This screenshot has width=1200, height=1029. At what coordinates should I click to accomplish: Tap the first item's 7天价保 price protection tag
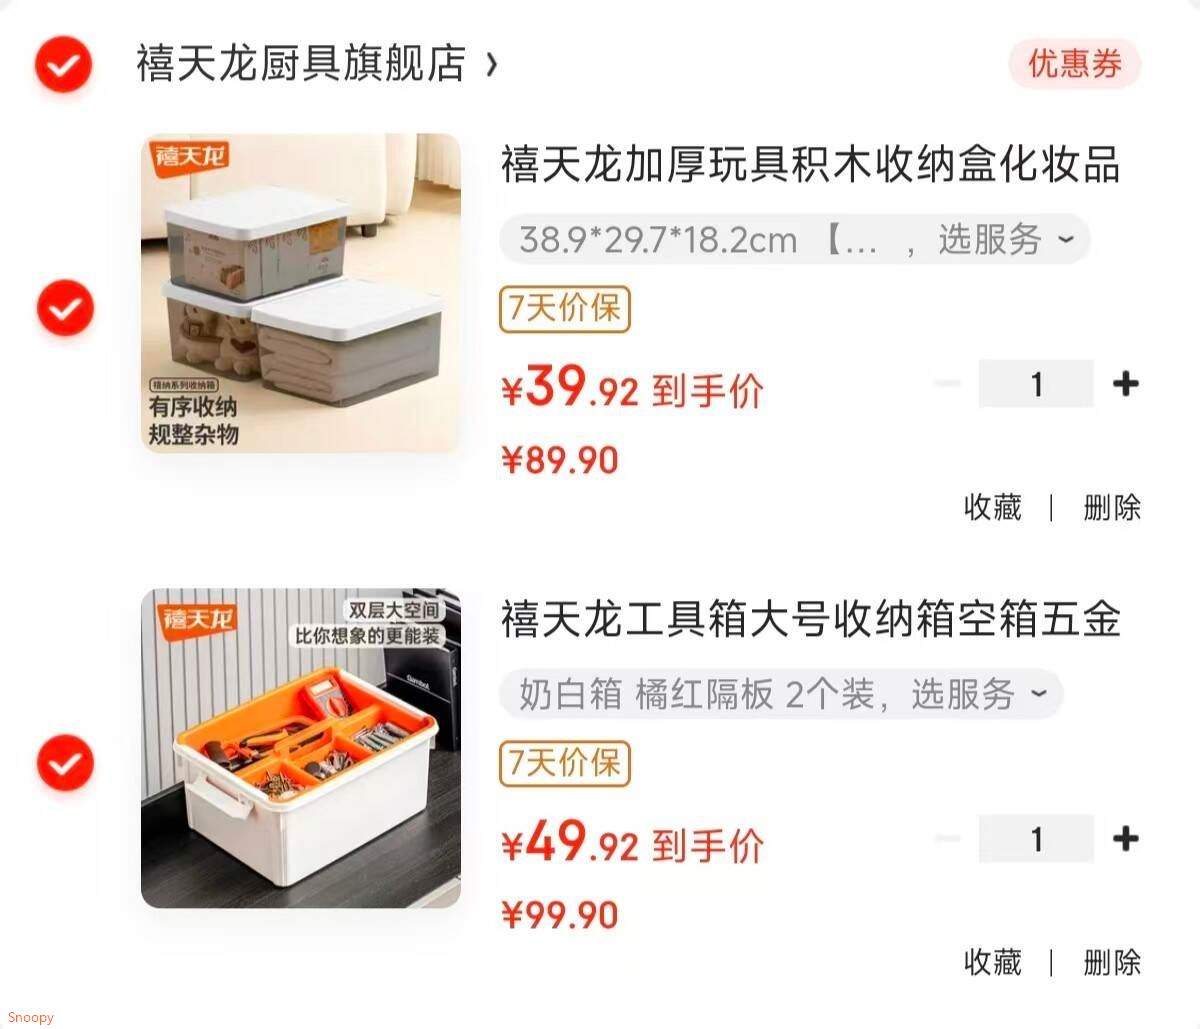[x=565, y=308]
